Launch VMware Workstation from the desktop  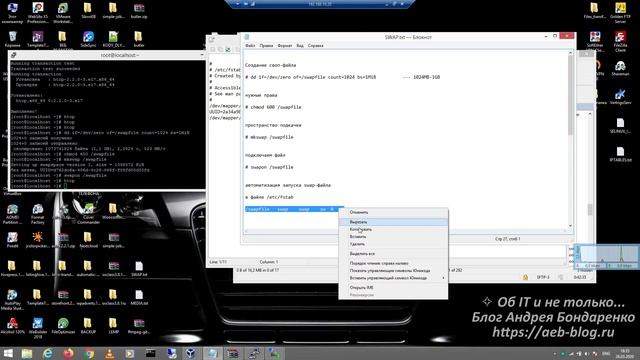pos(63,12)
